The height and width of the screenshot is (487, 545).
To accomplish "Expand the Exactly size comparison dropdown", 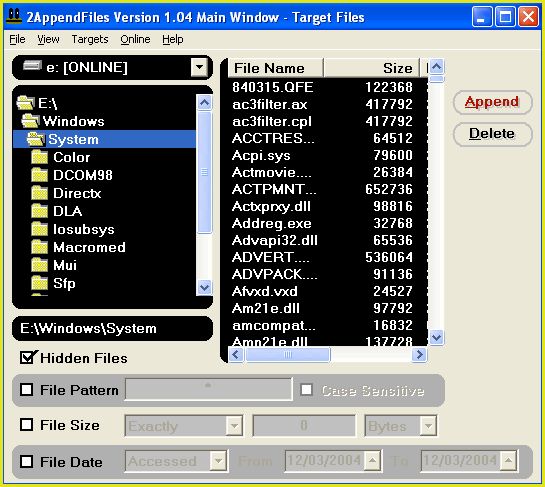I will [x=234, y=425].
